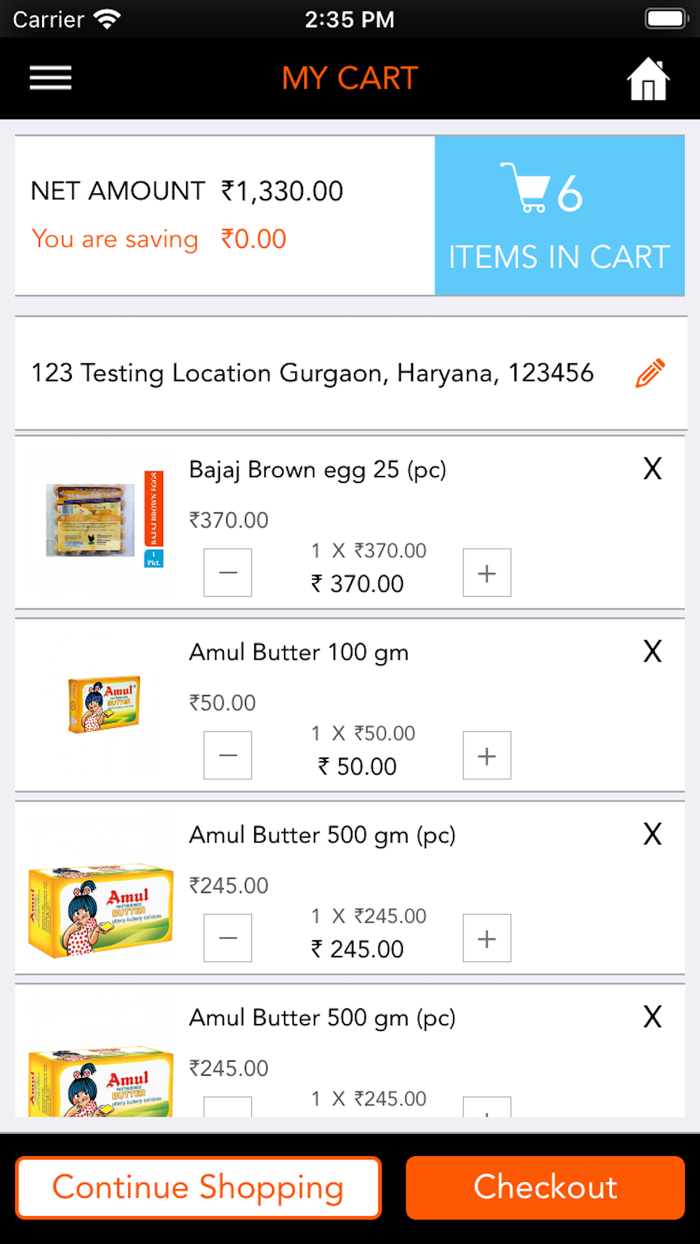The image size is (700, 1244).
Task: Decrease first Amul Butter 500 gm quantity
Action: tap(228, 938)
